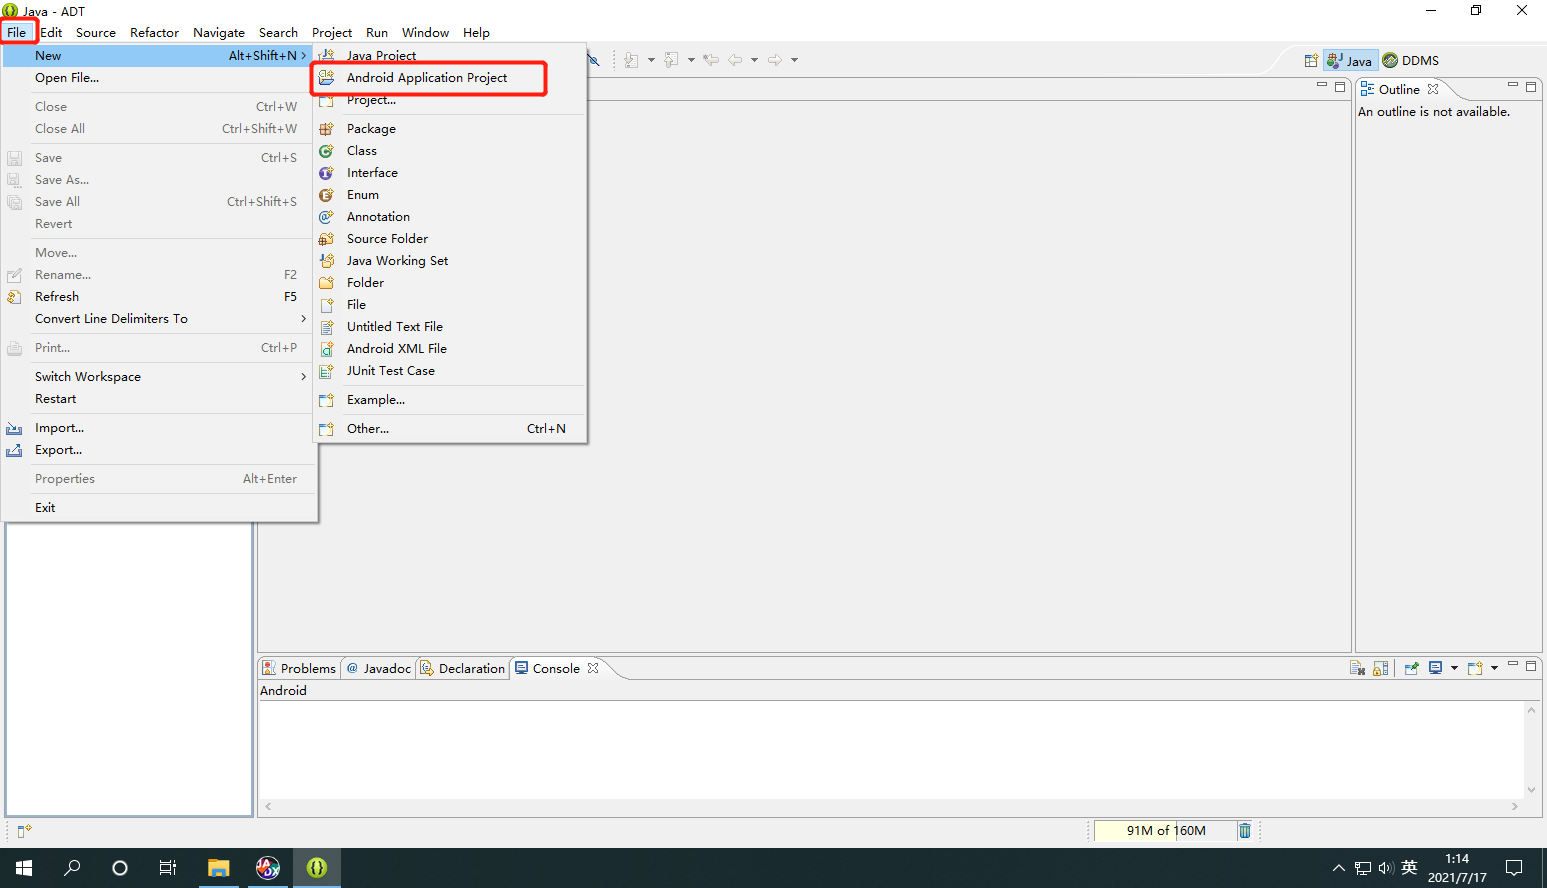
Task: Close the Console tab
Action: pyautogui.click(x=593, y=668)
